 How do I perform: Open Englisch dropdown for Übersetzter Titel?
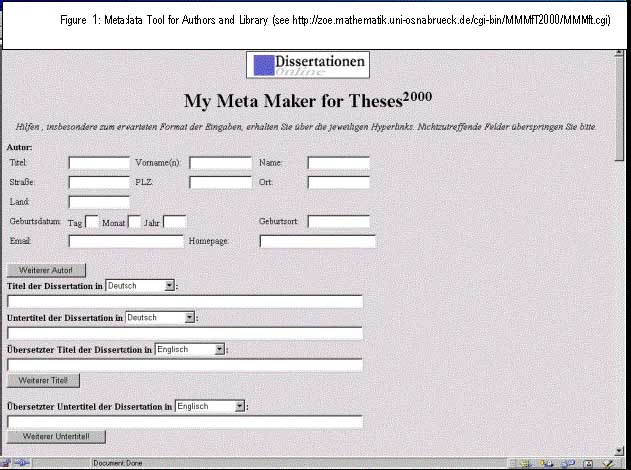tap(190, 349)
